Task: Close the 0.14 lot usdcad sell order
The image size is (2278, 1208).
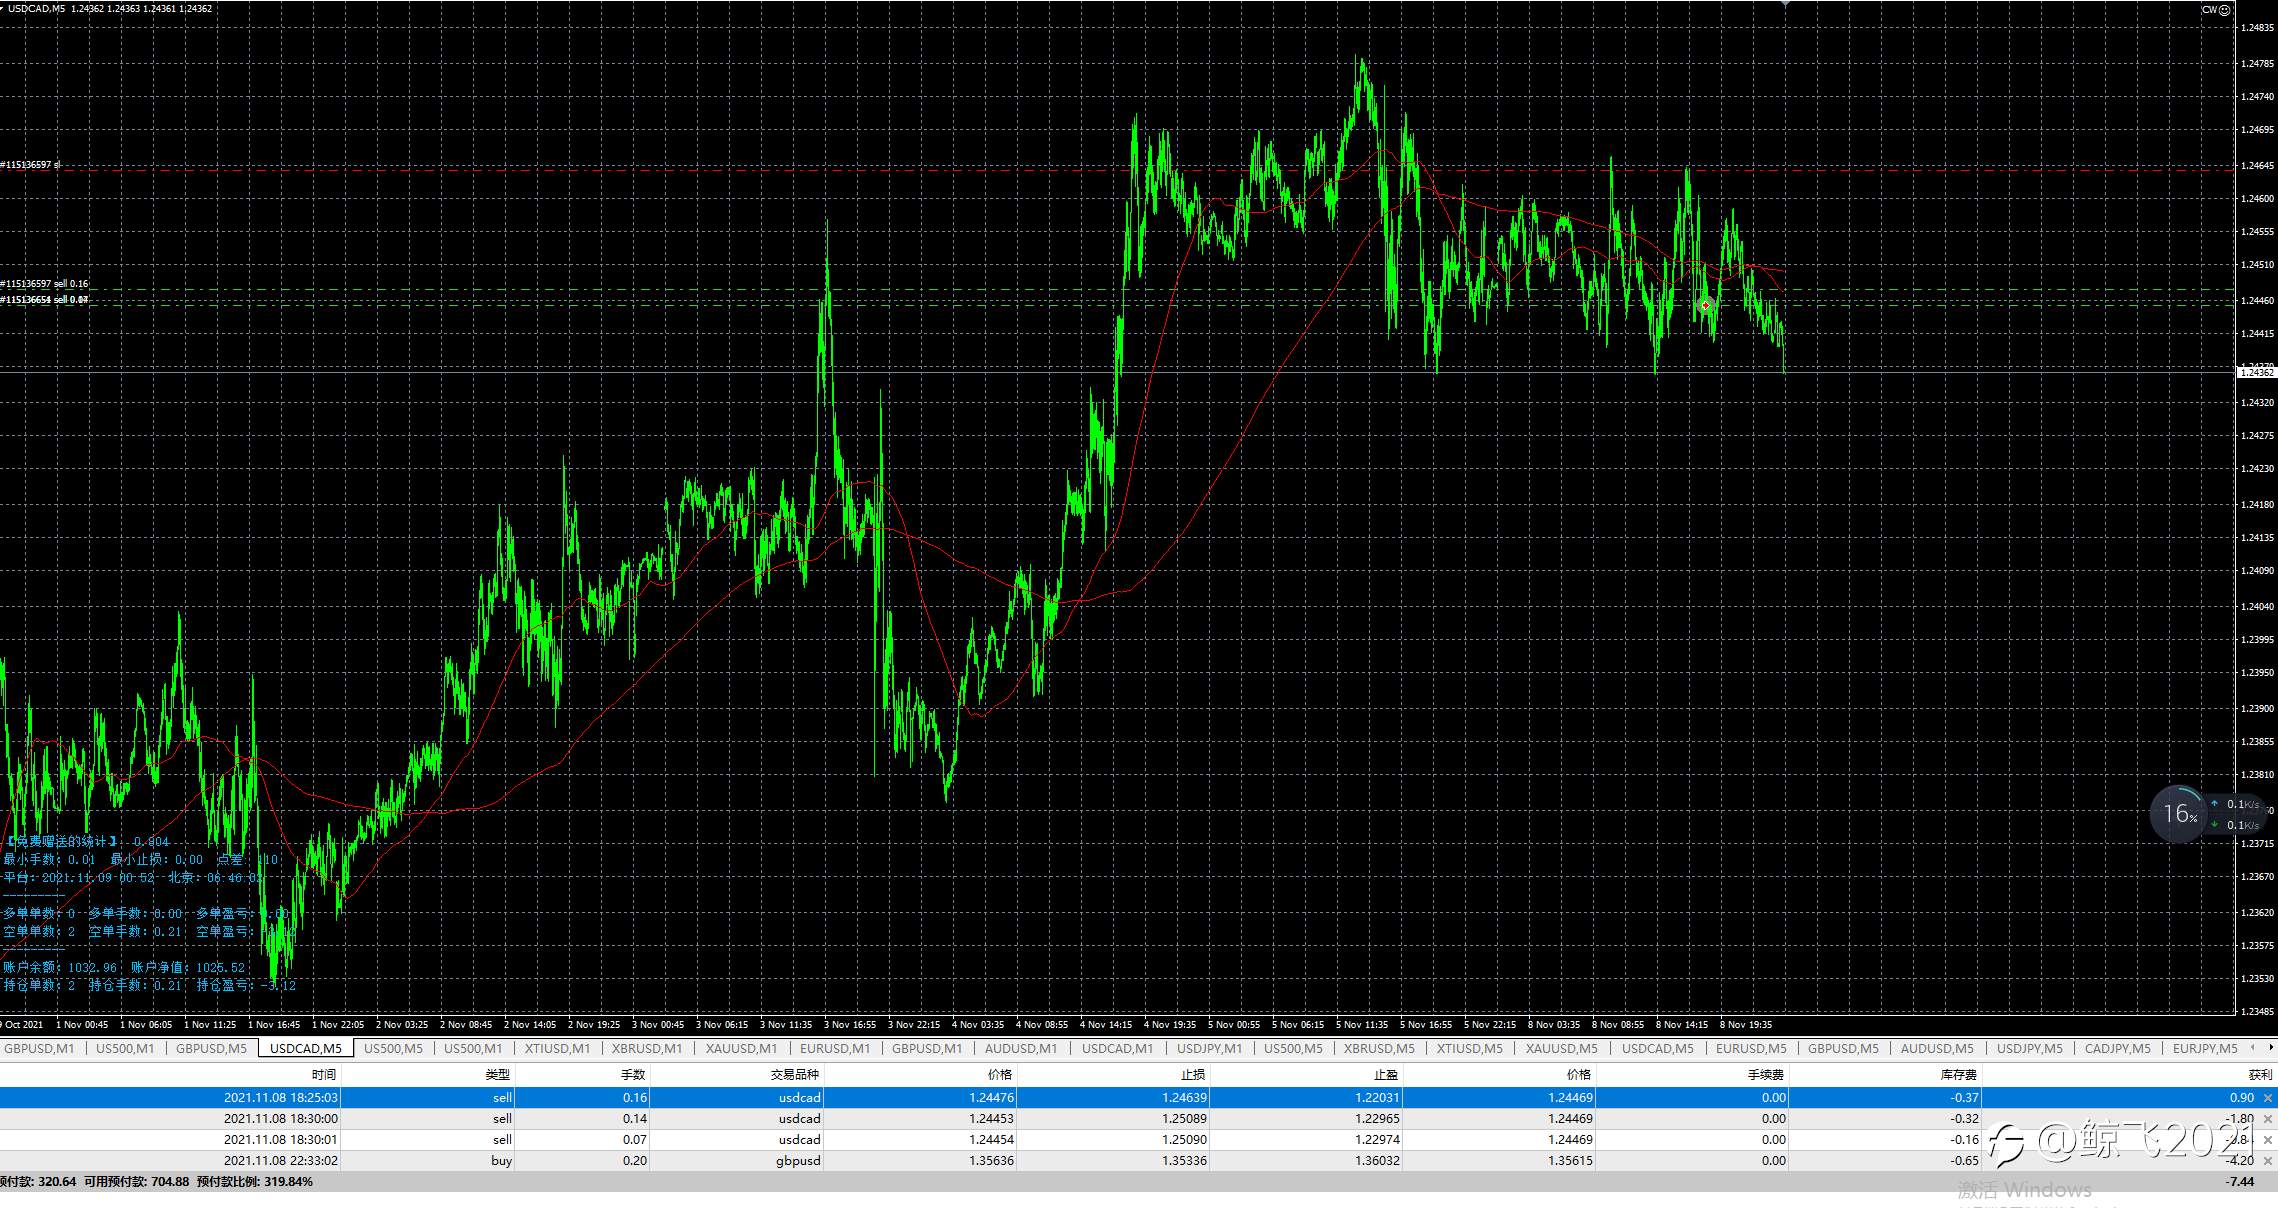Action: point(2267,1119)
